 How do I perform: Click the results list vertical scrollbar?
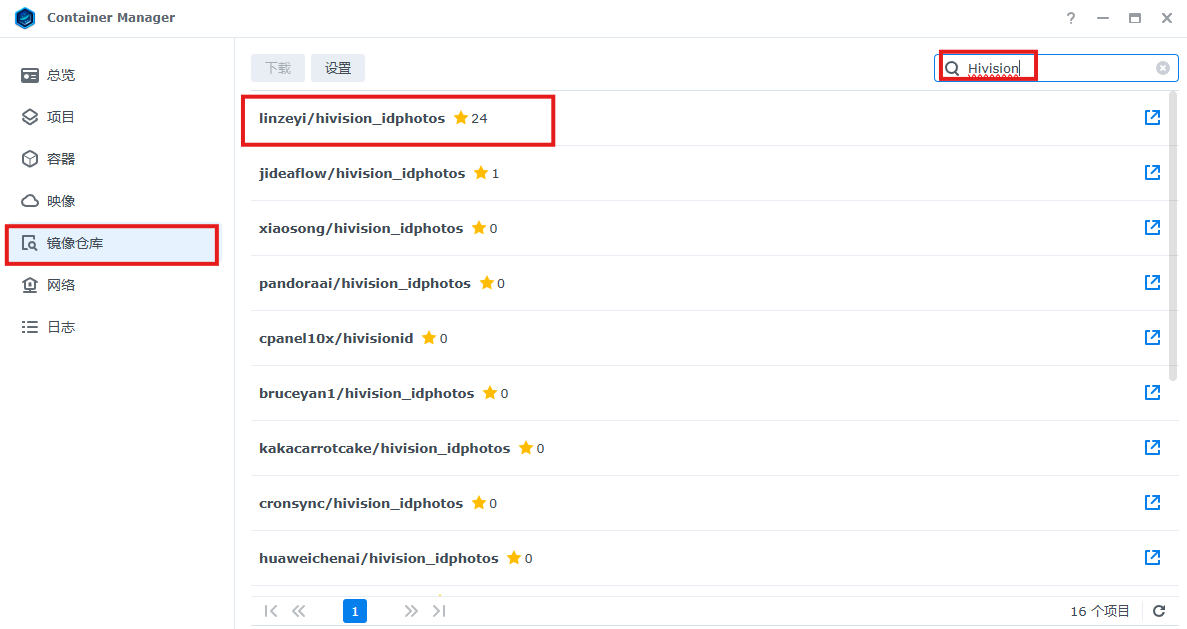pyautogui.click(x=1172, y=240)
